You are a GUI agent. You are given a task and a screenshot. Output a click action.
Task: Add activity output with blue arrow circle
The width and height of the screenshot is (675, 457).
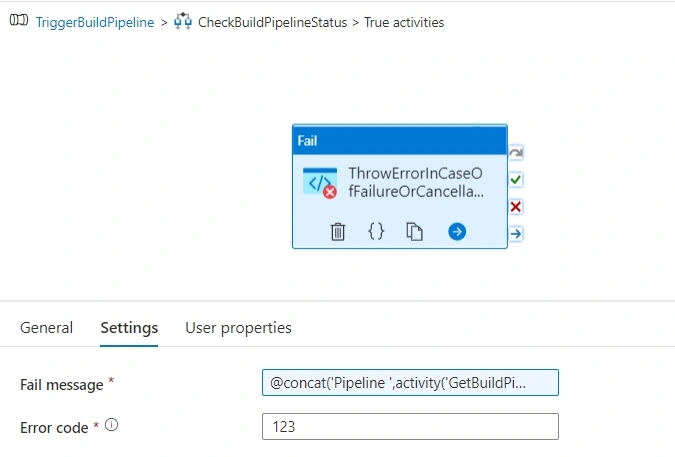click(457, 232)
